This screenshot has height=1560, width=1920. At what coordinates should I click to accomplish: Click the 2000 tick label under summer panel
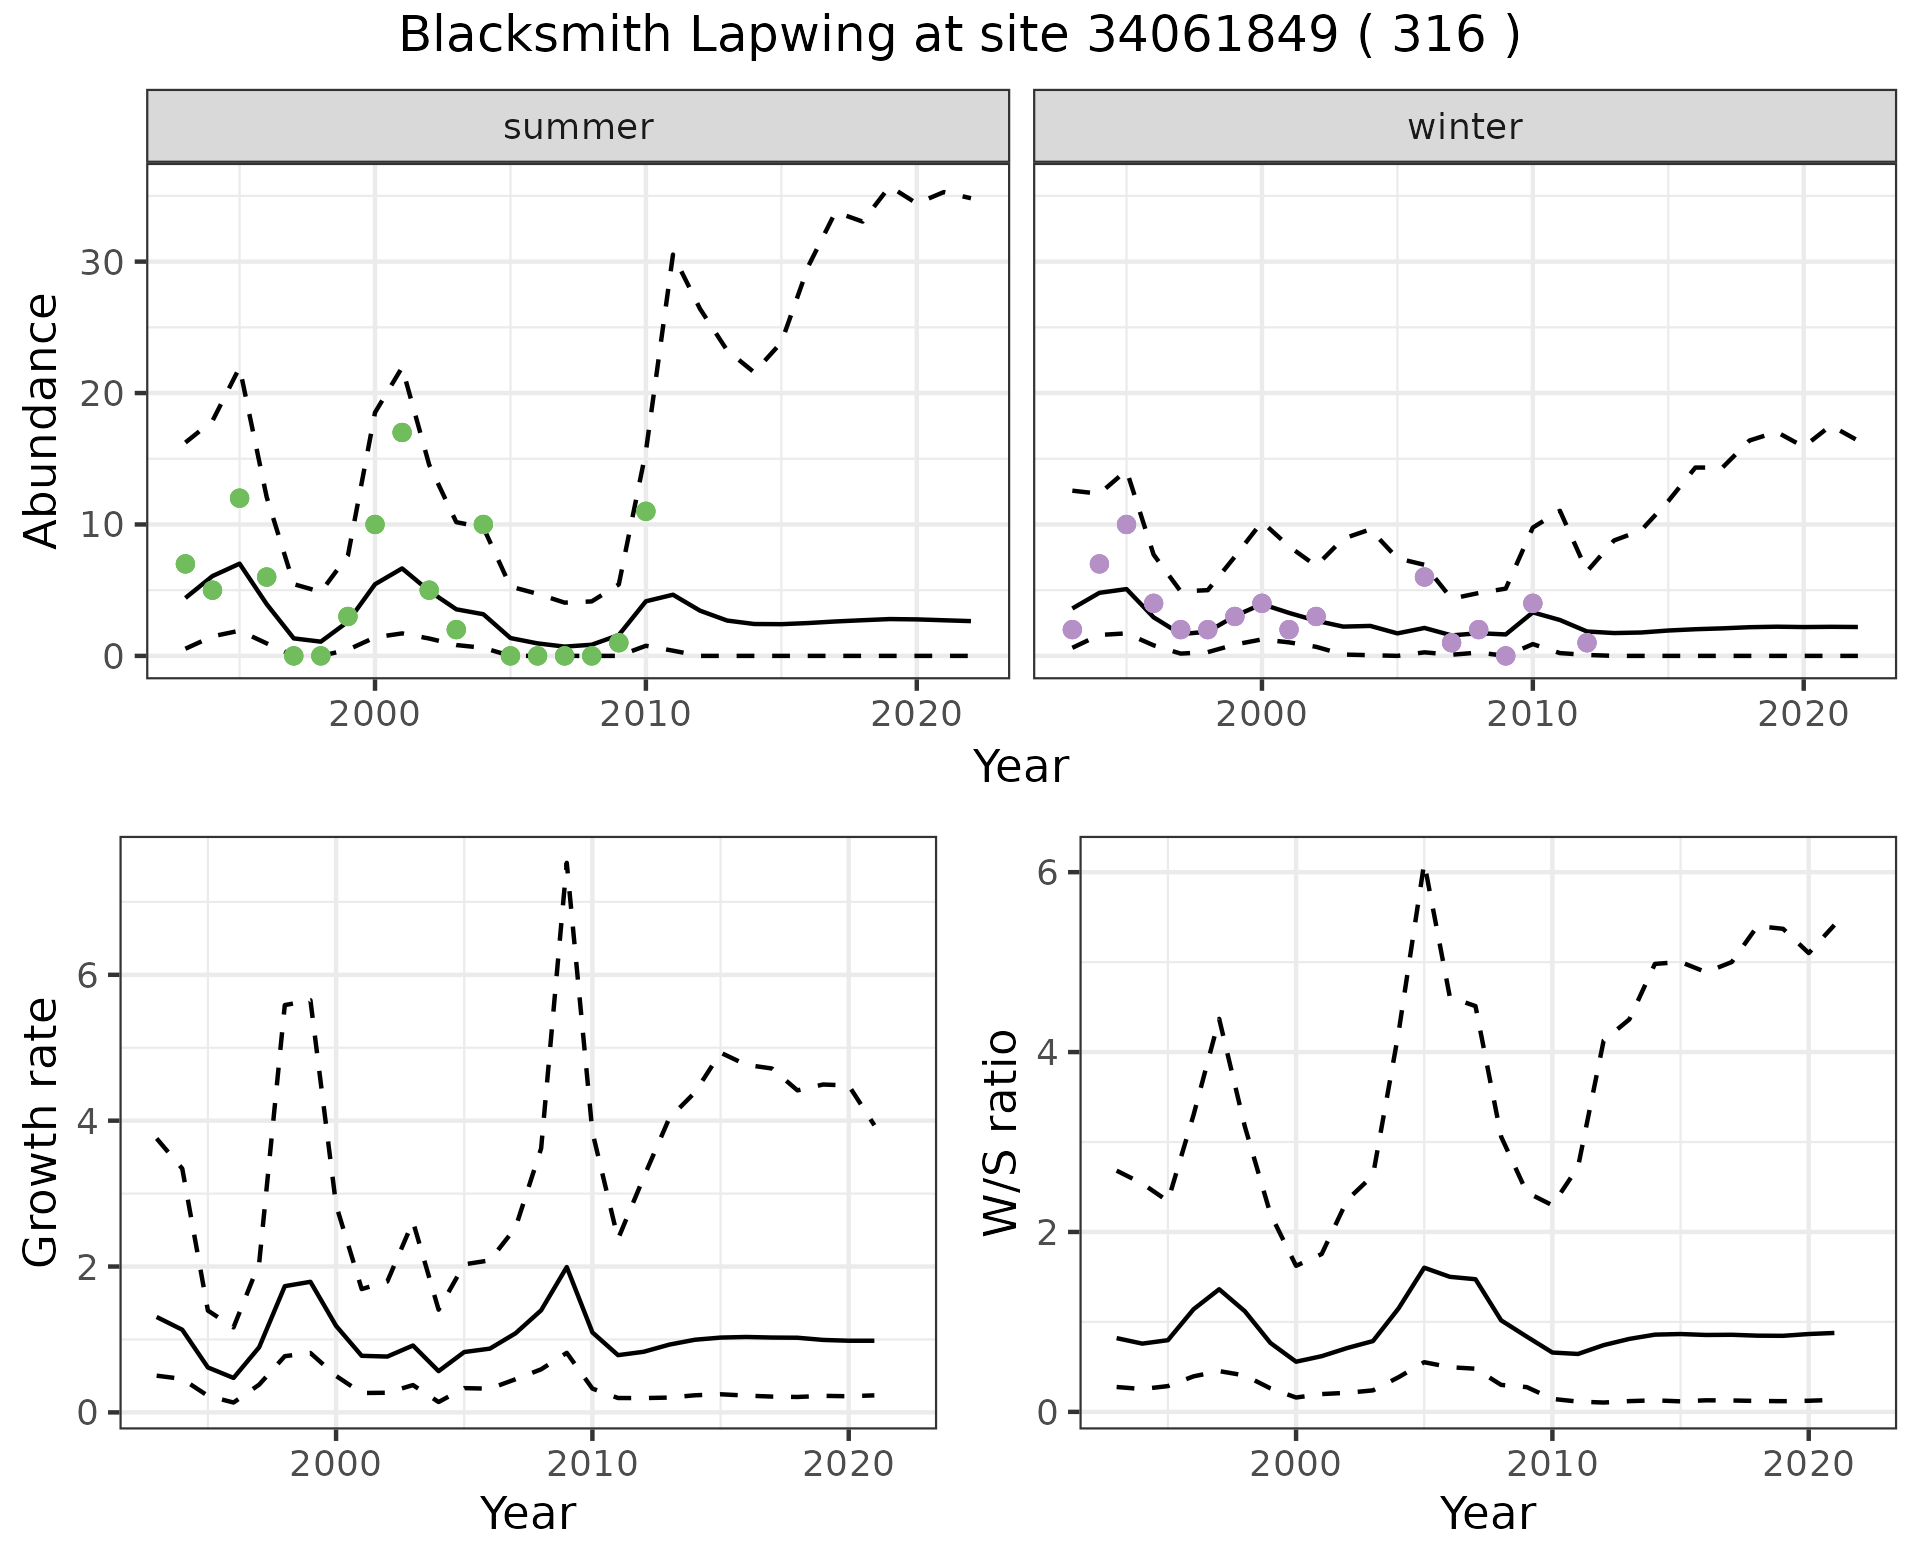(374, 714)
